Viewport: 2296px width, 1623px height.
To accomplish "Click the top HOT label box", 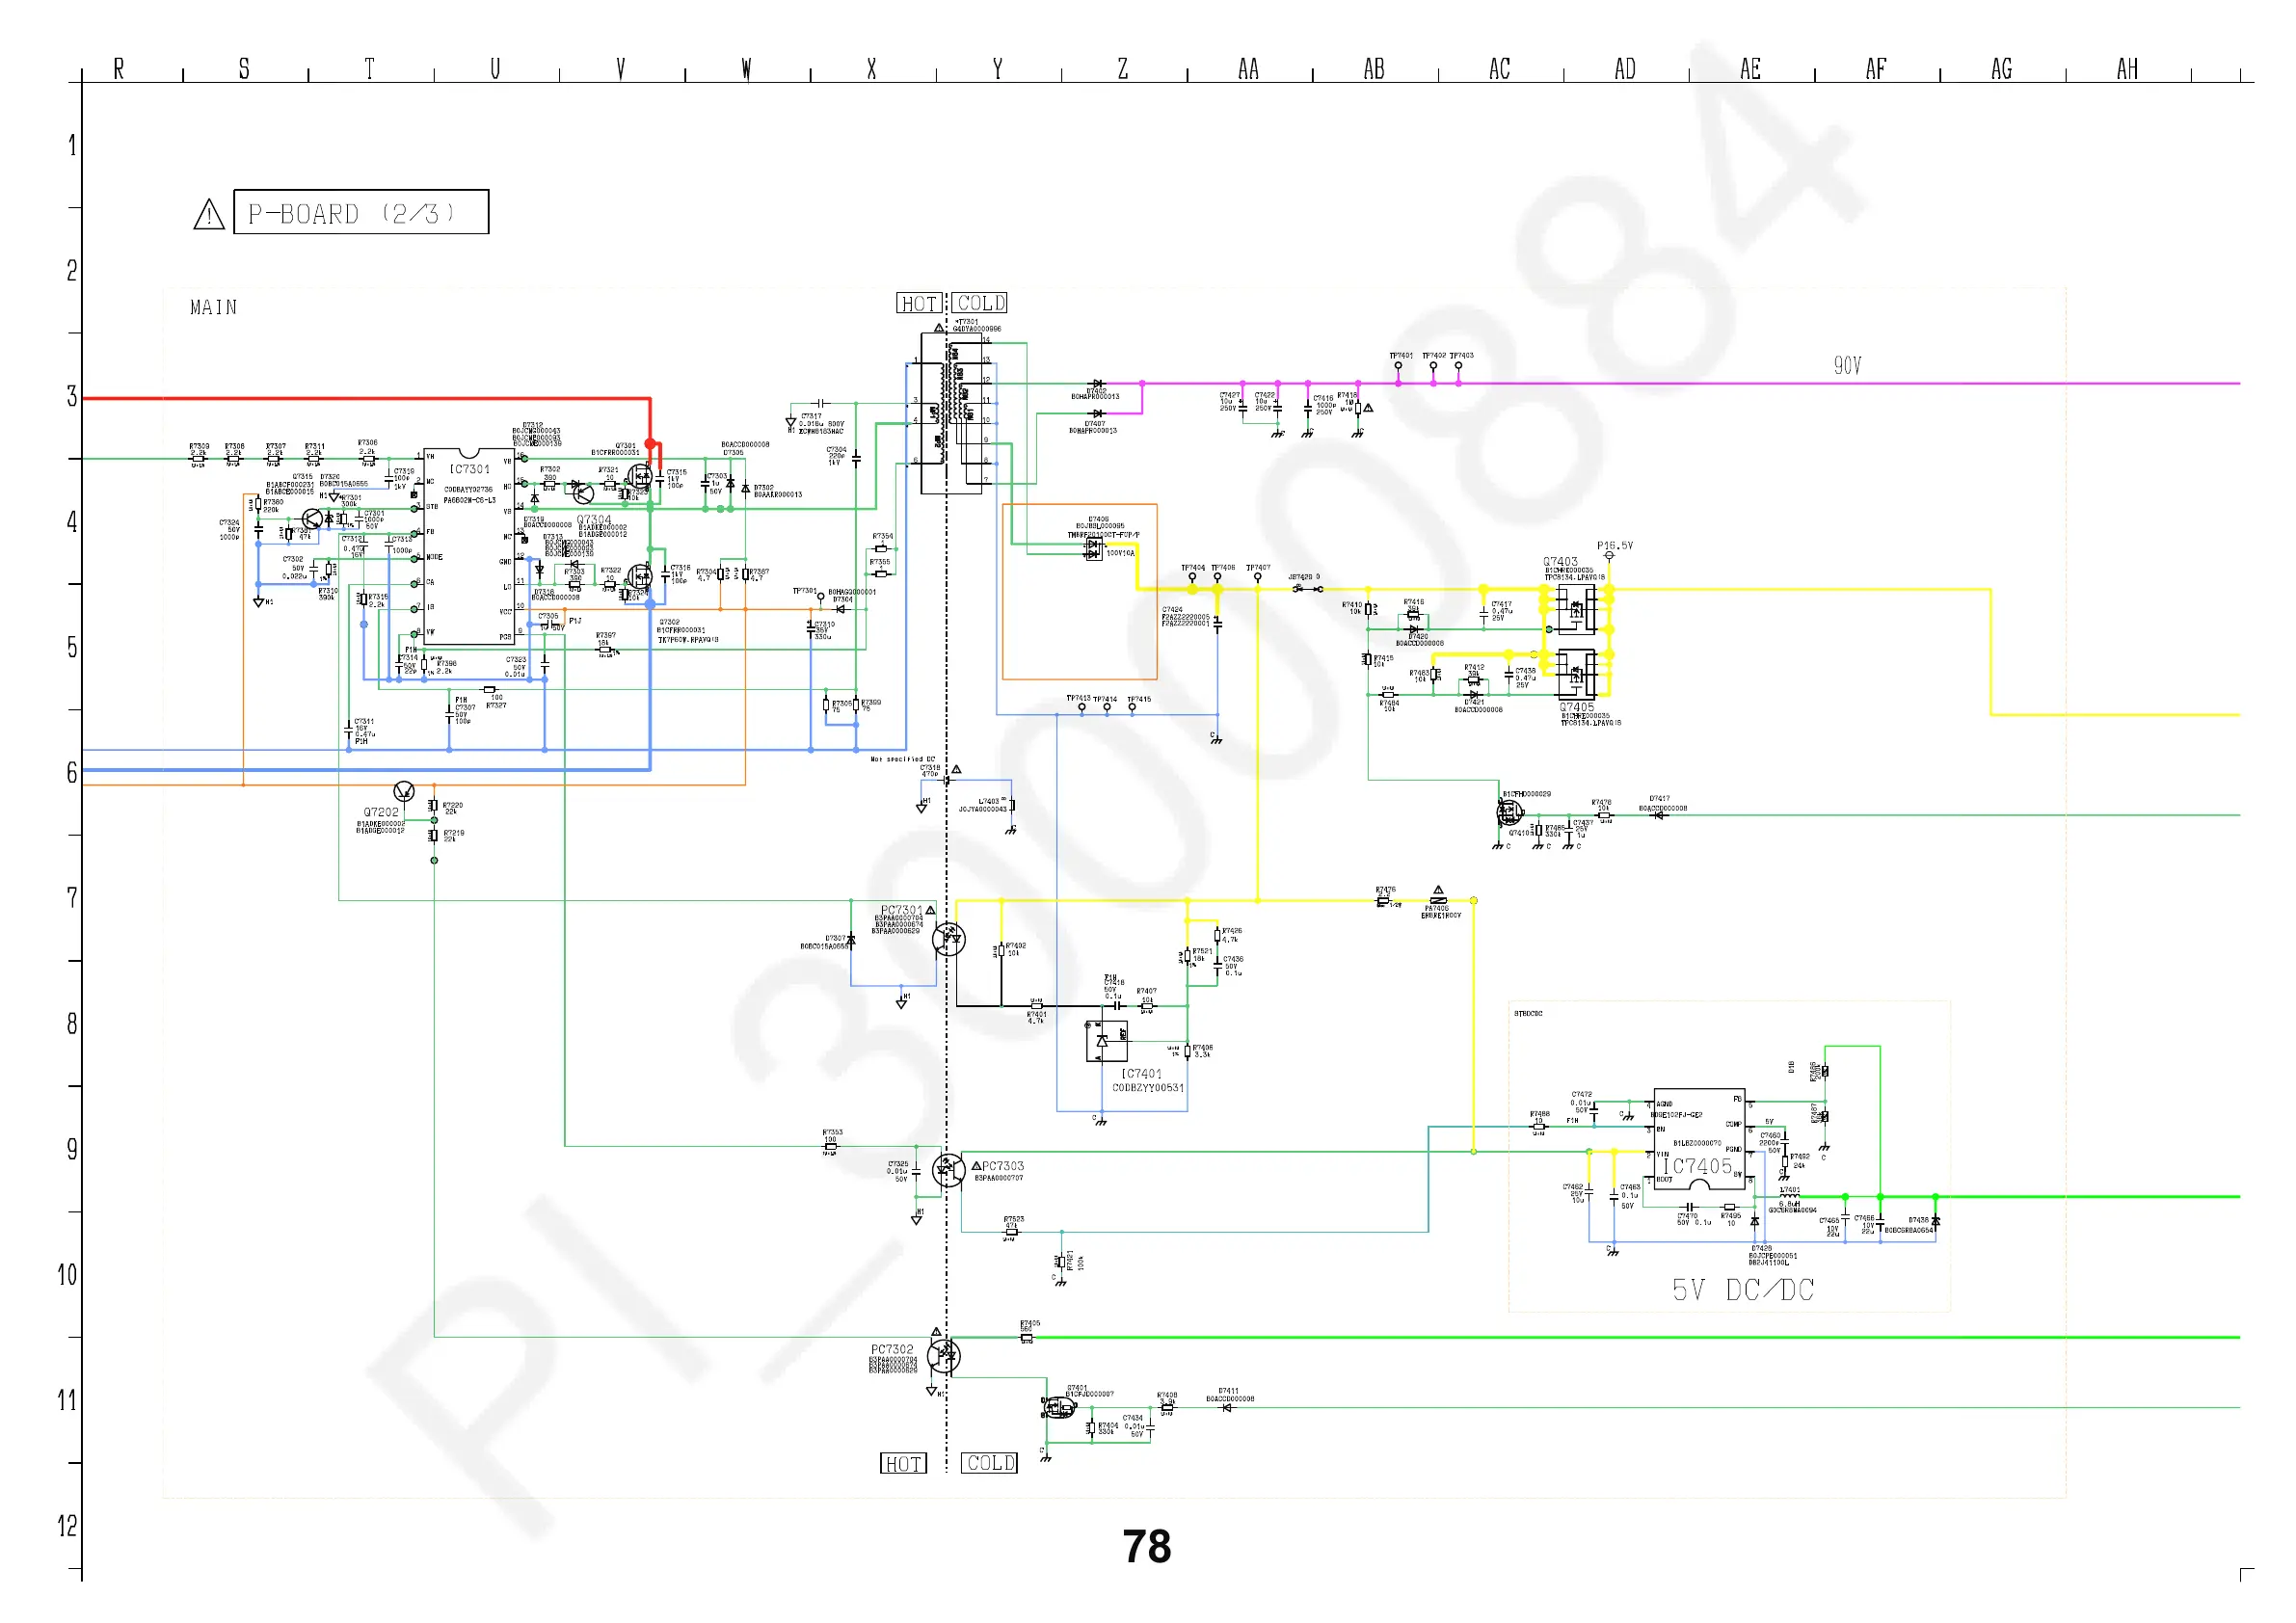I will 919,303.
